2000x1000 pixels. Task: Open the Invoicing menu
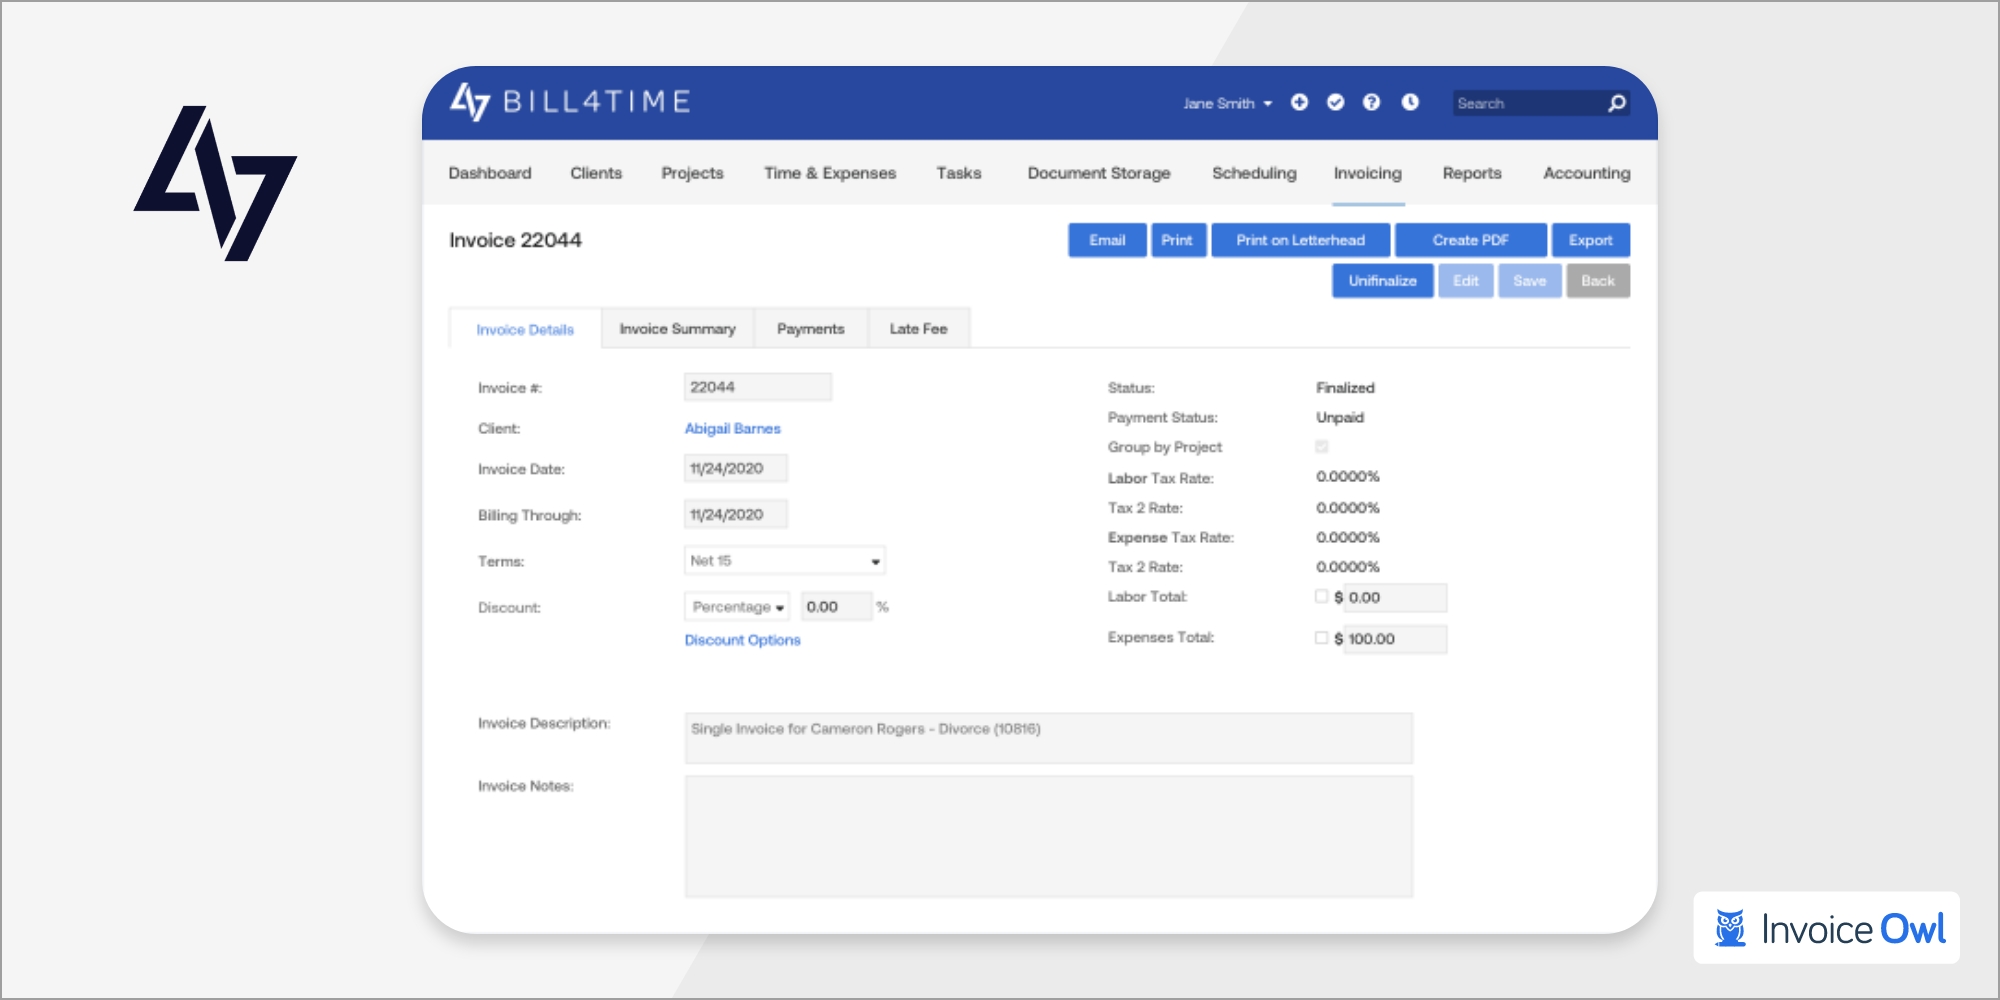pos(1368,173)
